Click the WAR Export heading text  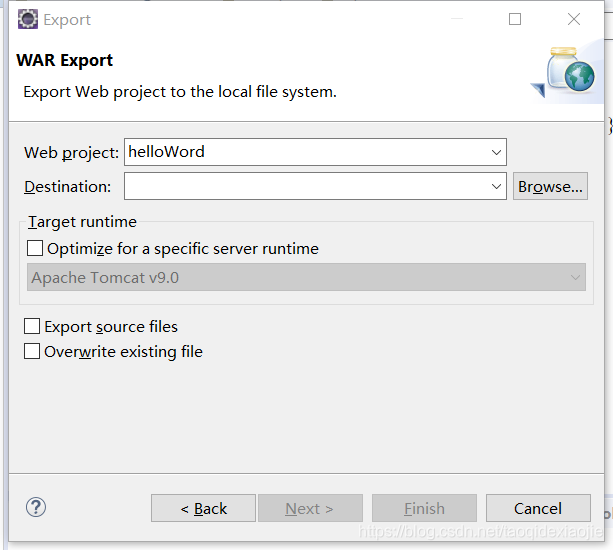pos(65,61)
